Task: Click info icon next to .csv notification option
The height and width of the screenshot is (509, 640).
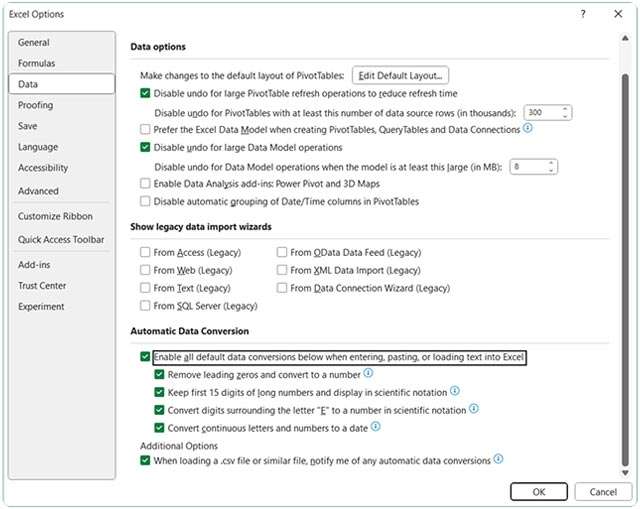Action: [498, 460]
